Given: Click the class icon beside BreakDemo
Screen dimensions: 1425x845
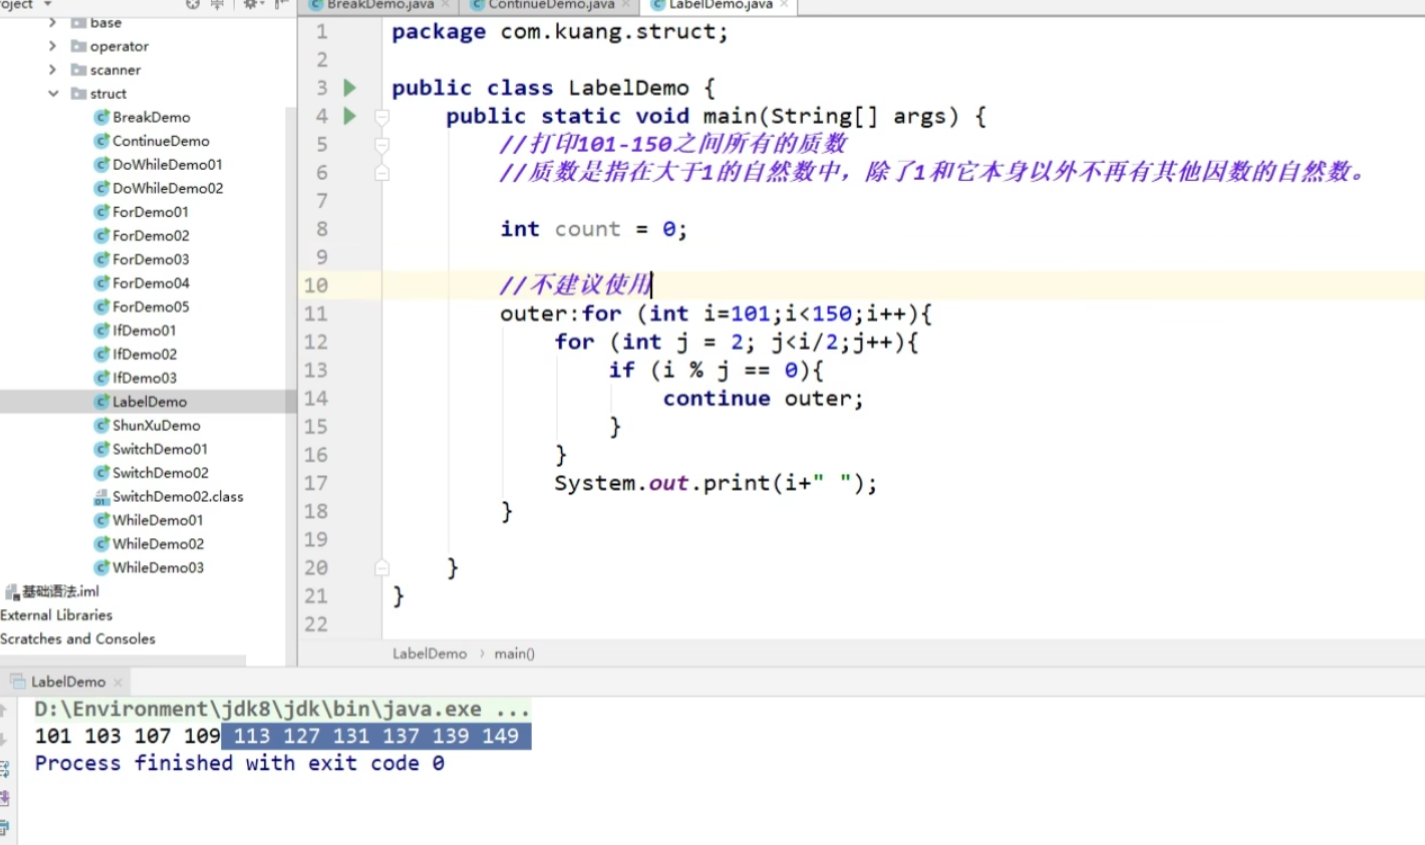Looking at the screenshot, I should [101, 117].
